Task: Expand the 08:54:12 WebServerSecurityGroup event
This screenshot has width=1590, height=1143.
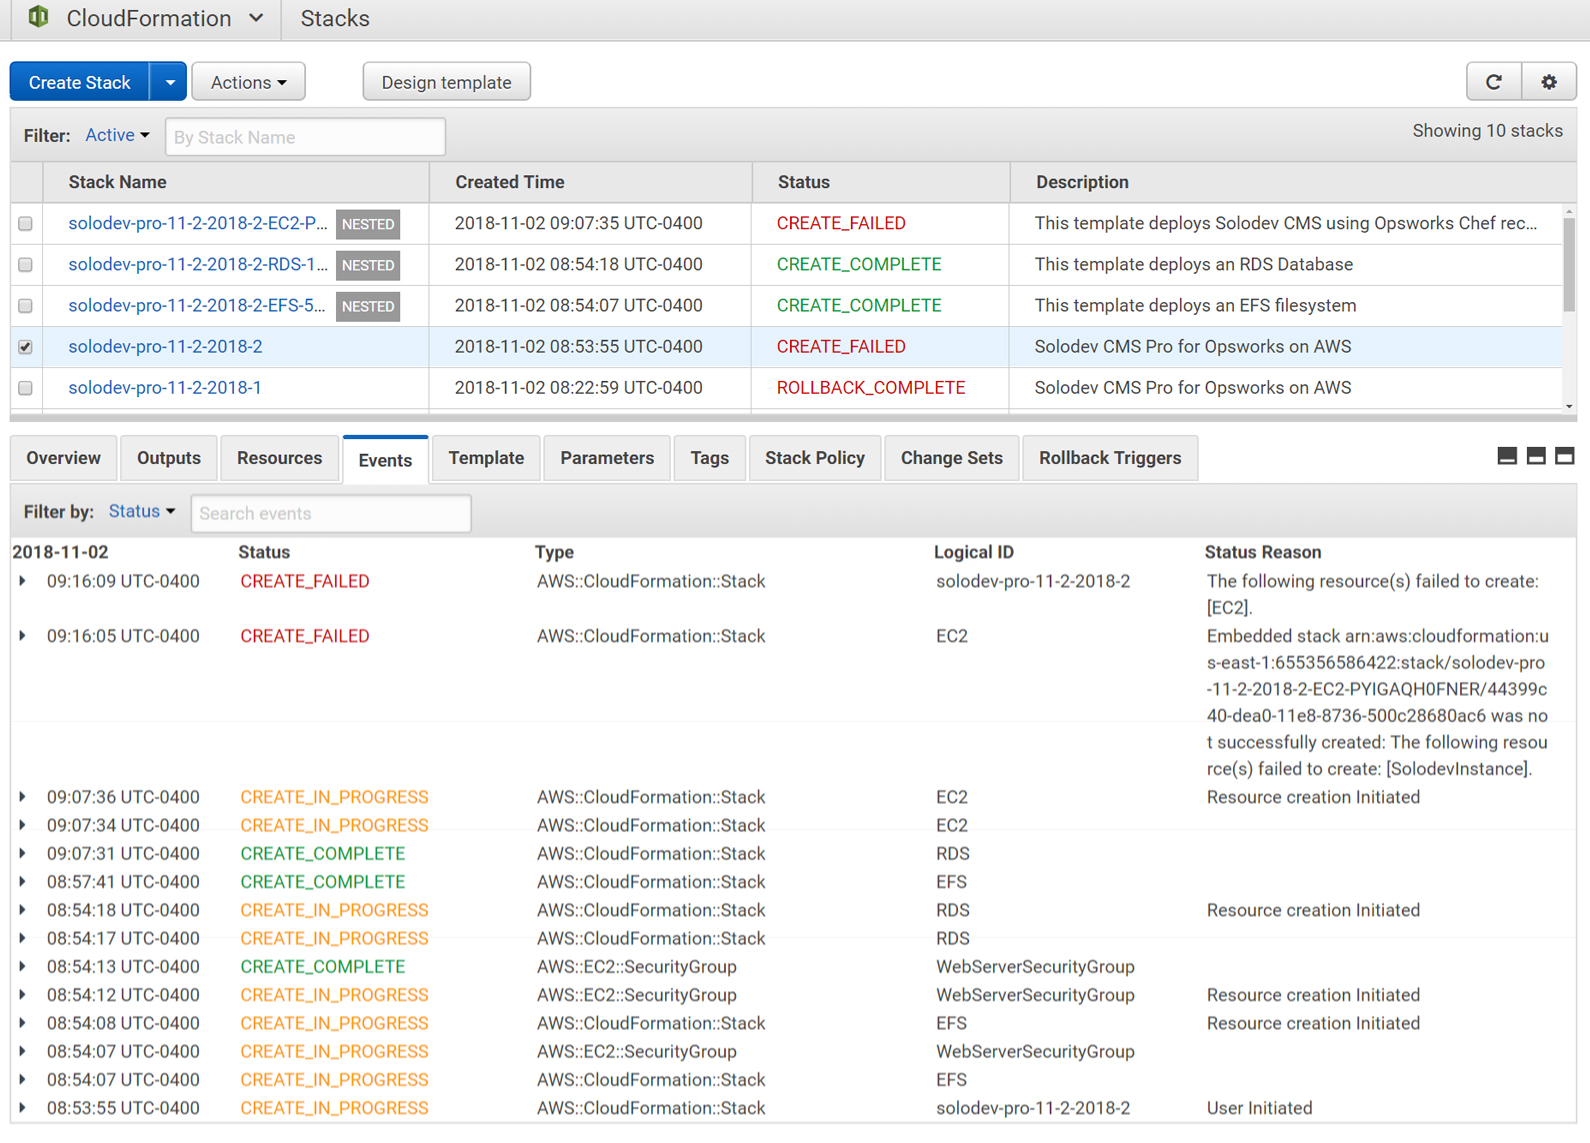Action: click(22, 995)
